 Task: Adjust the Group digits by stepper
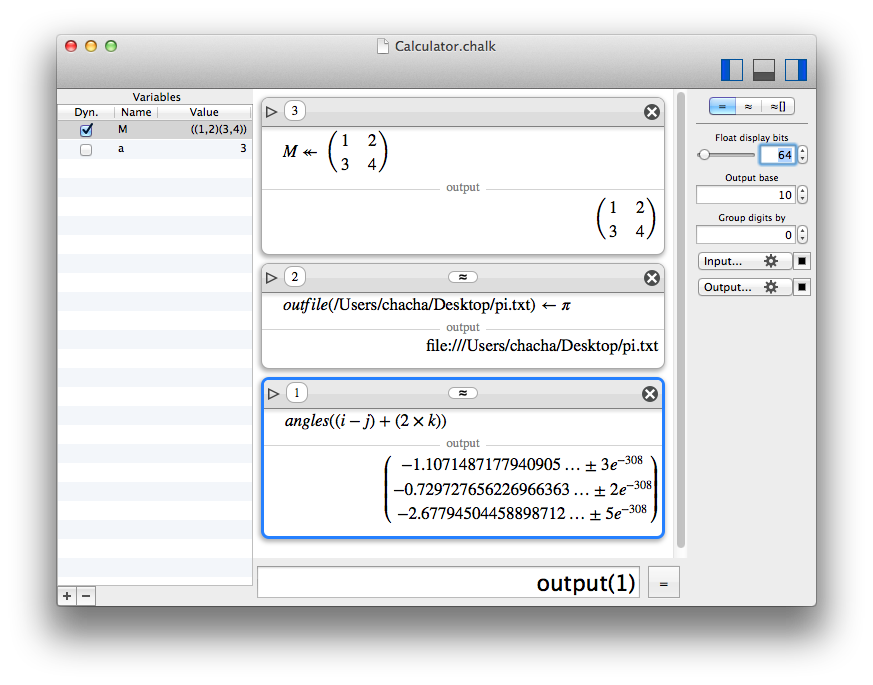(802, 234)
